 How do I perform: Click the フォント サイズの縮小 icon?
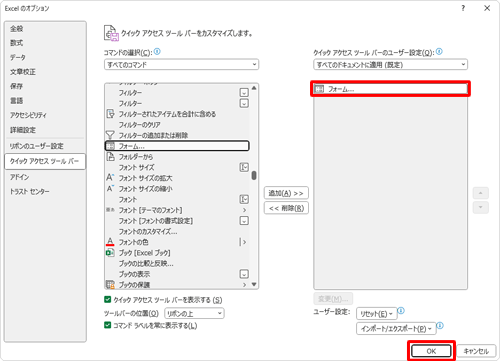(x=110, y=188)
